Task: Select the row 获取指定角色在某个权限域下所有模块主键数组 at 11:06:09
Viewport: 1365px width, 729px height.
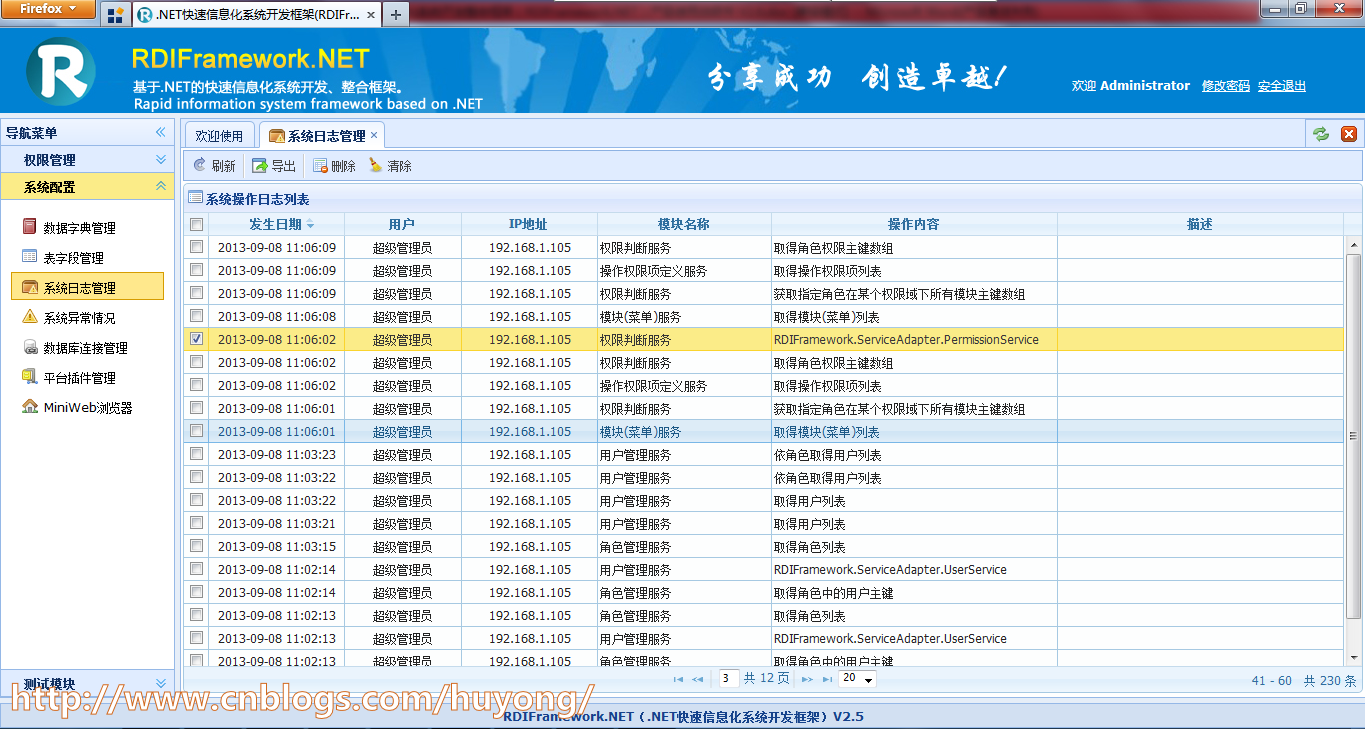Action: [x=763, y=293]
